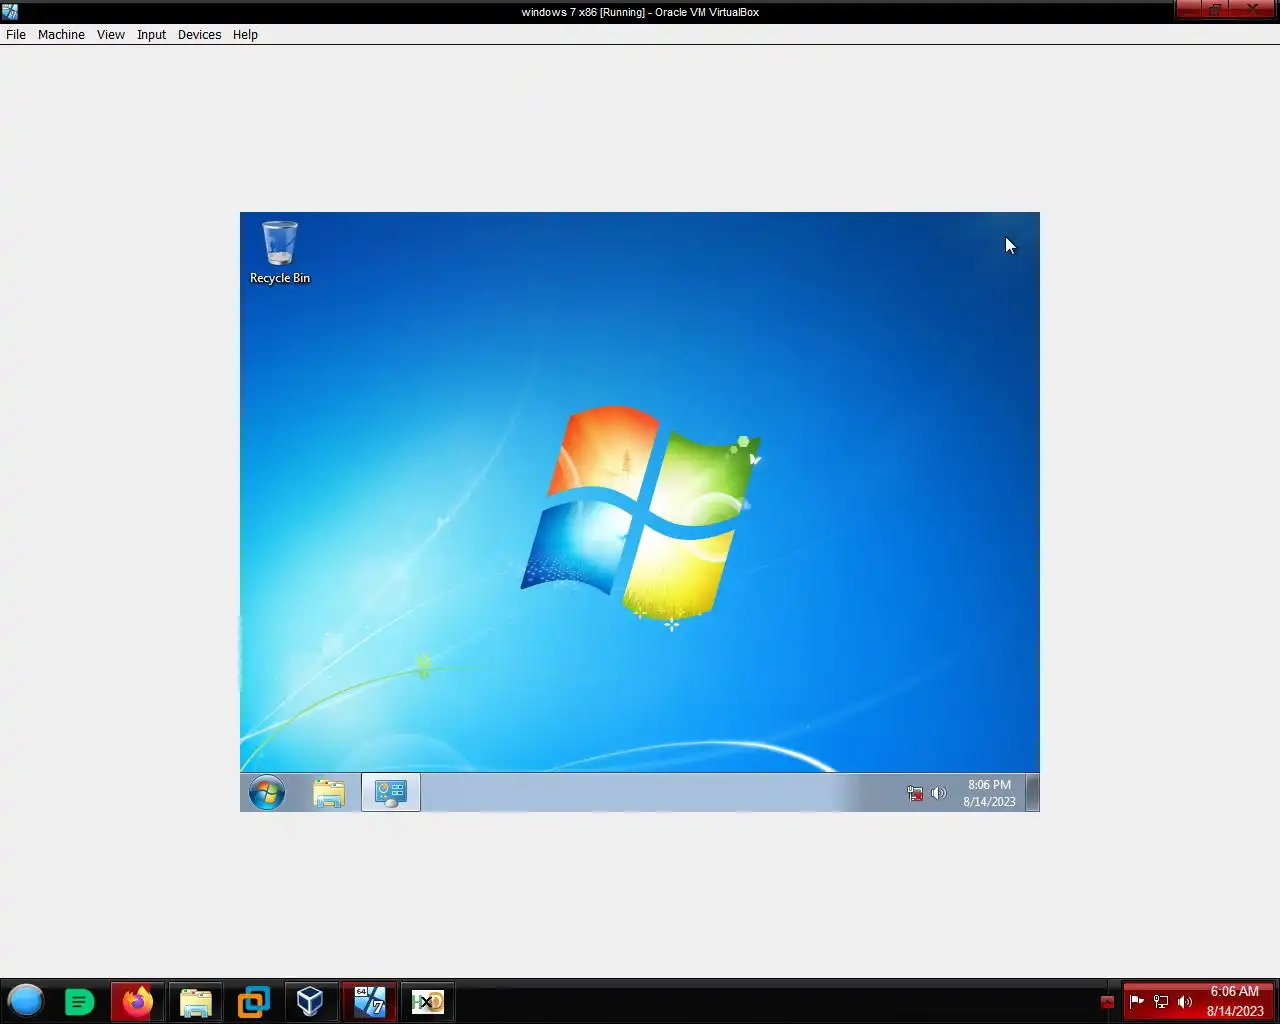Open Windows Explorer in guest taskbar
Screen dimensions: 1280x1024
[329, 793]
